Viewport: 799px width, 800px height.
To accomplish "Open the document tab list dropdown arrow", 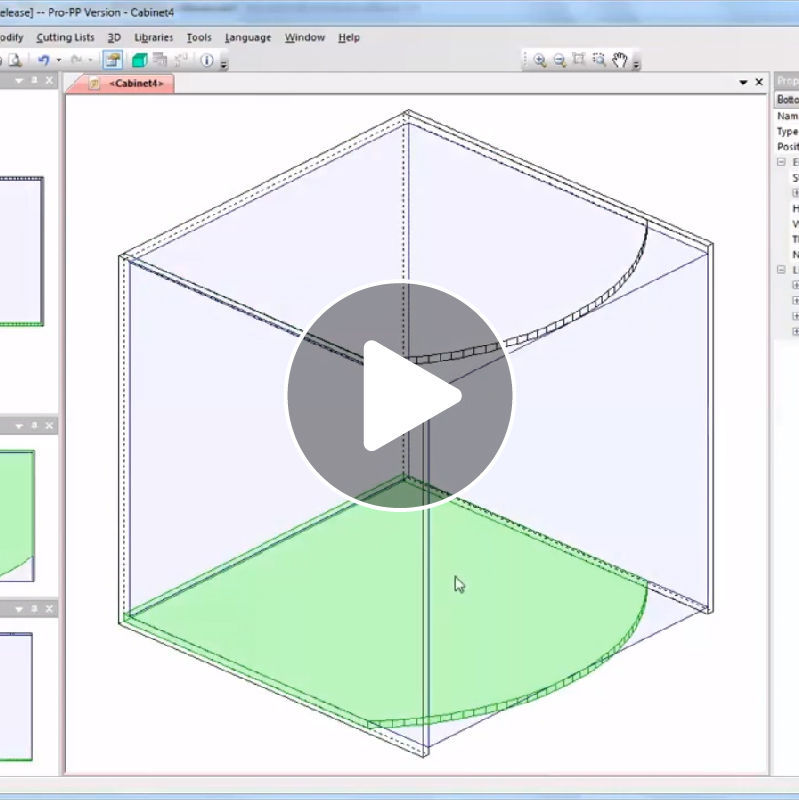I will coord(743,83).
